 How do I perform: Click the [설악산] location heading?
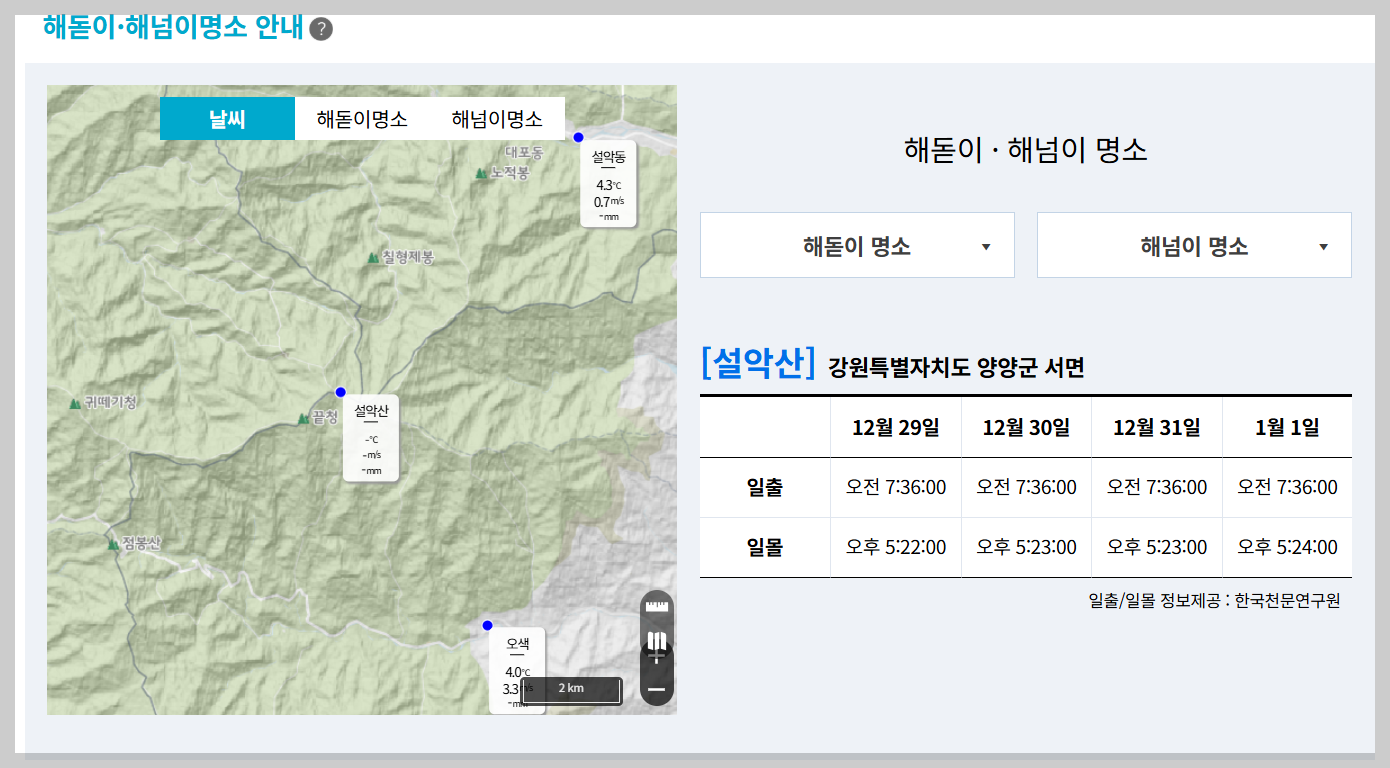click(759, 362)
